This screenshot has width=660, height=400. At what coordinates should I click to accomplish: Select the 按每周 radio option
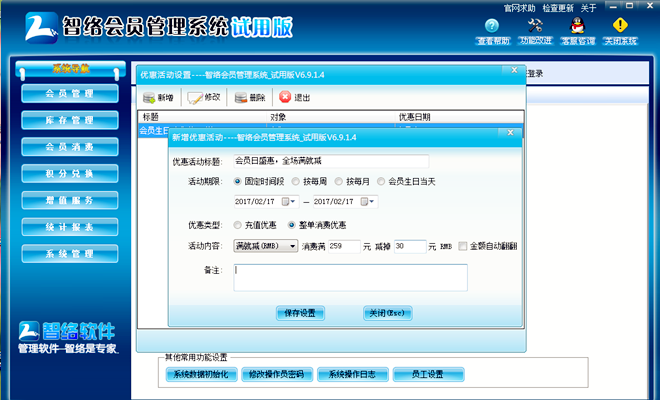tap(295, 181)
